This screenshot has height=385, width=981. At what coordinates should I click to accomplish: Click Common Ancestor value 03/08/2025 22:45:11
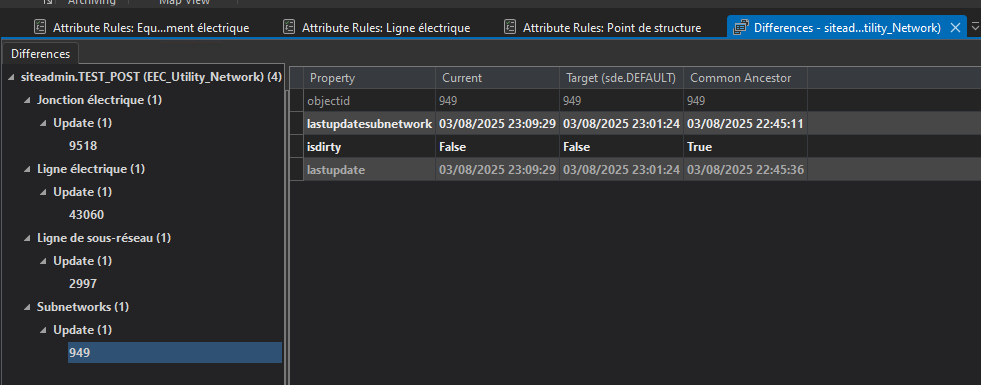click(x=745, y=124)
